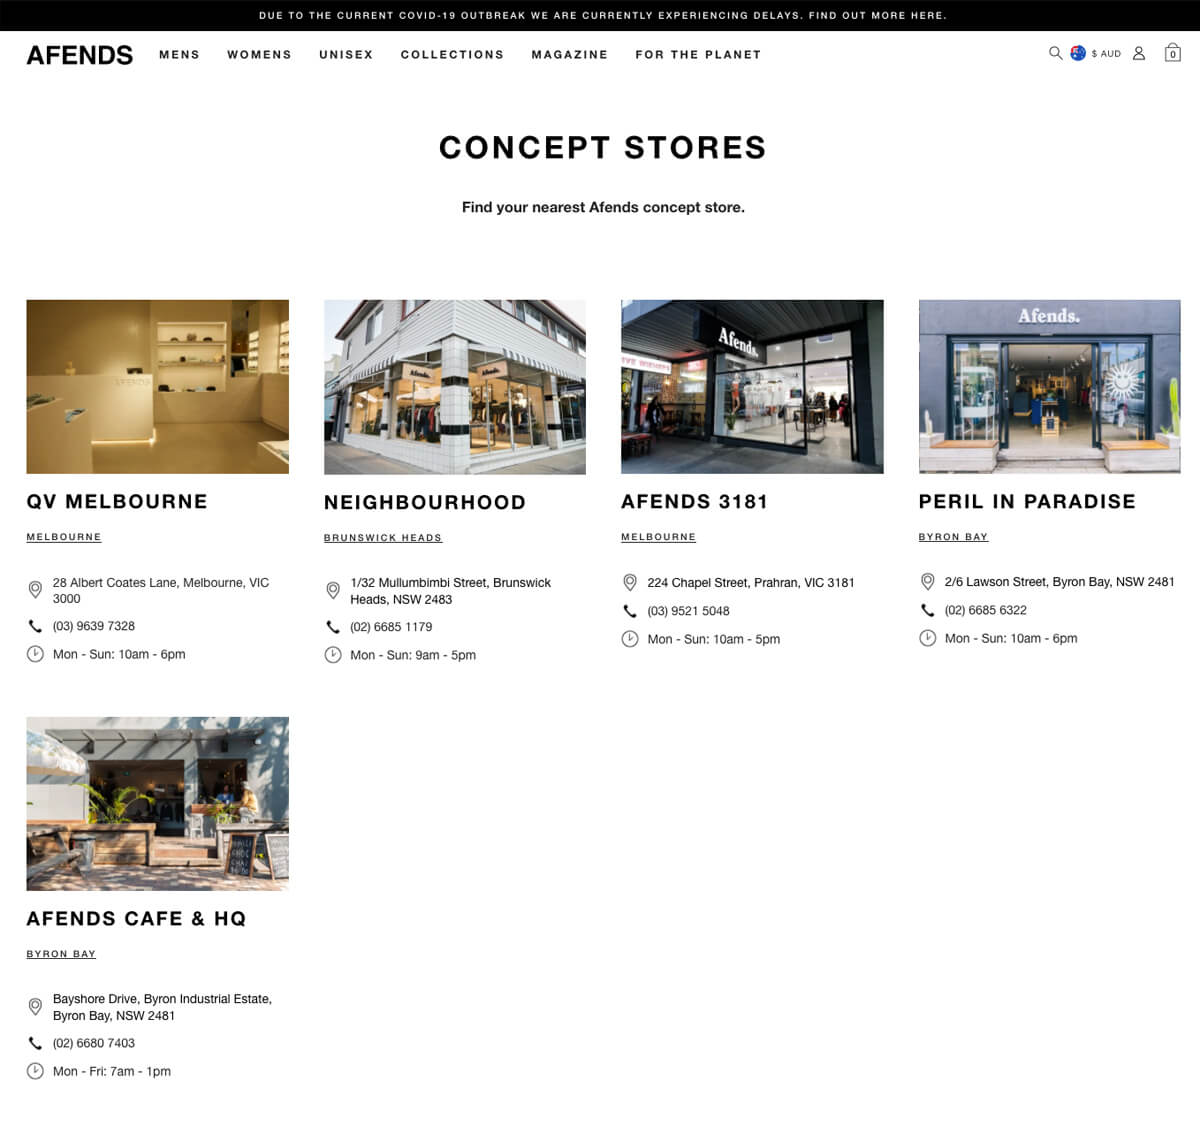
Task: Click the address 224 Chapel Street, Prahran
Action: tap(751, 583)
